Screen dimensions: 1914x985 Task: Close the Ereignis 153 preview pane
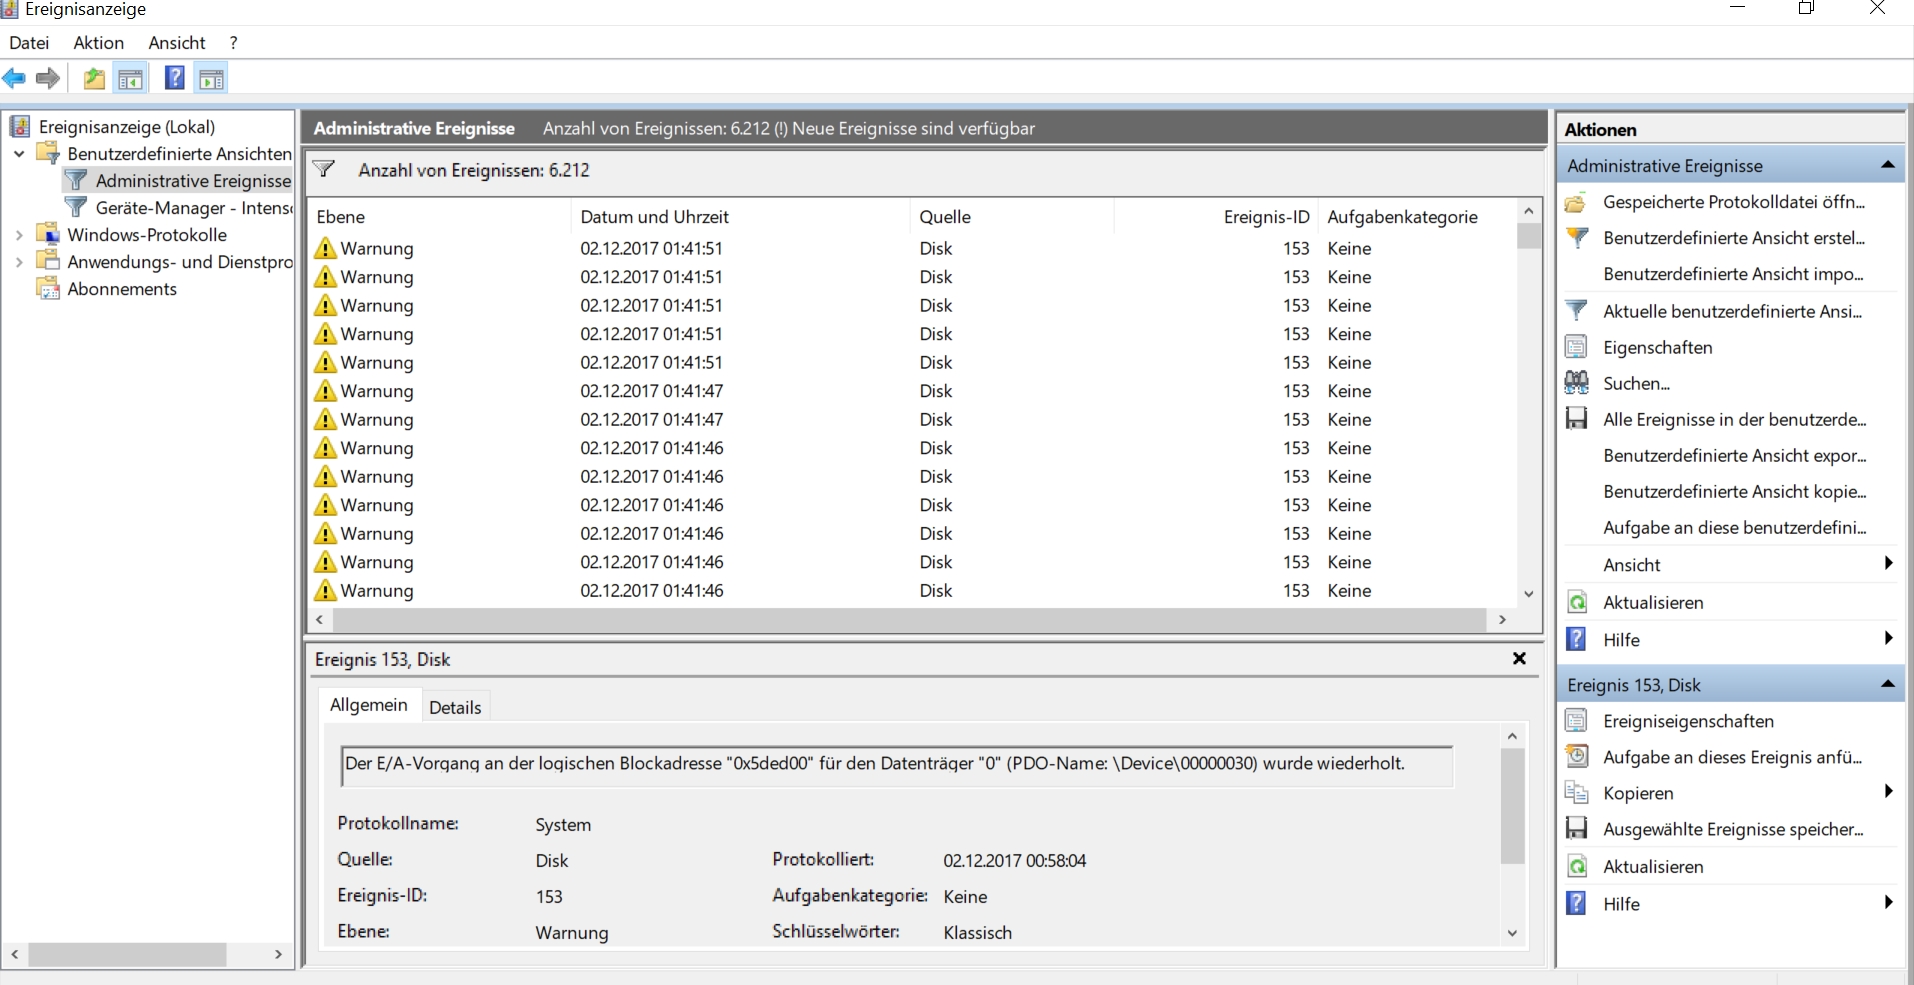pyautogui.click(x=1519, y=658)
